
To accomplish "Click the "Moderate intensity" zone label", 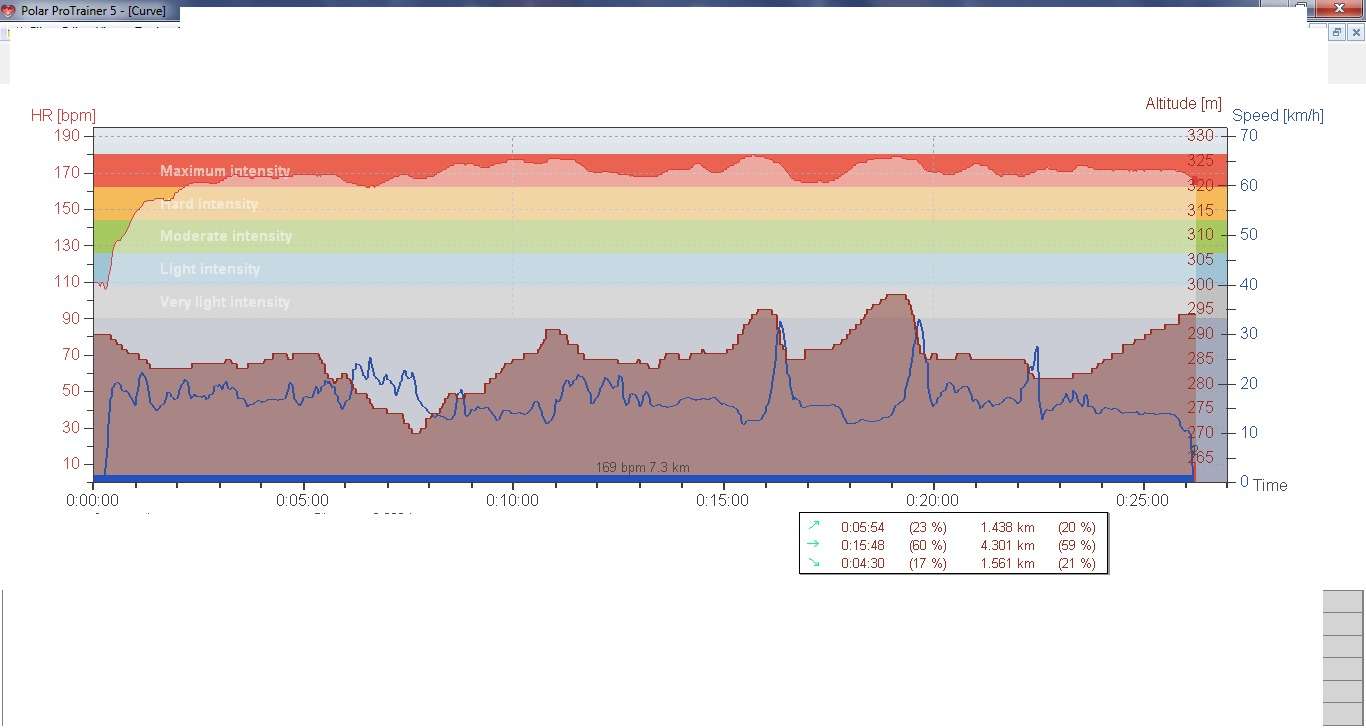I will [226, 236].
